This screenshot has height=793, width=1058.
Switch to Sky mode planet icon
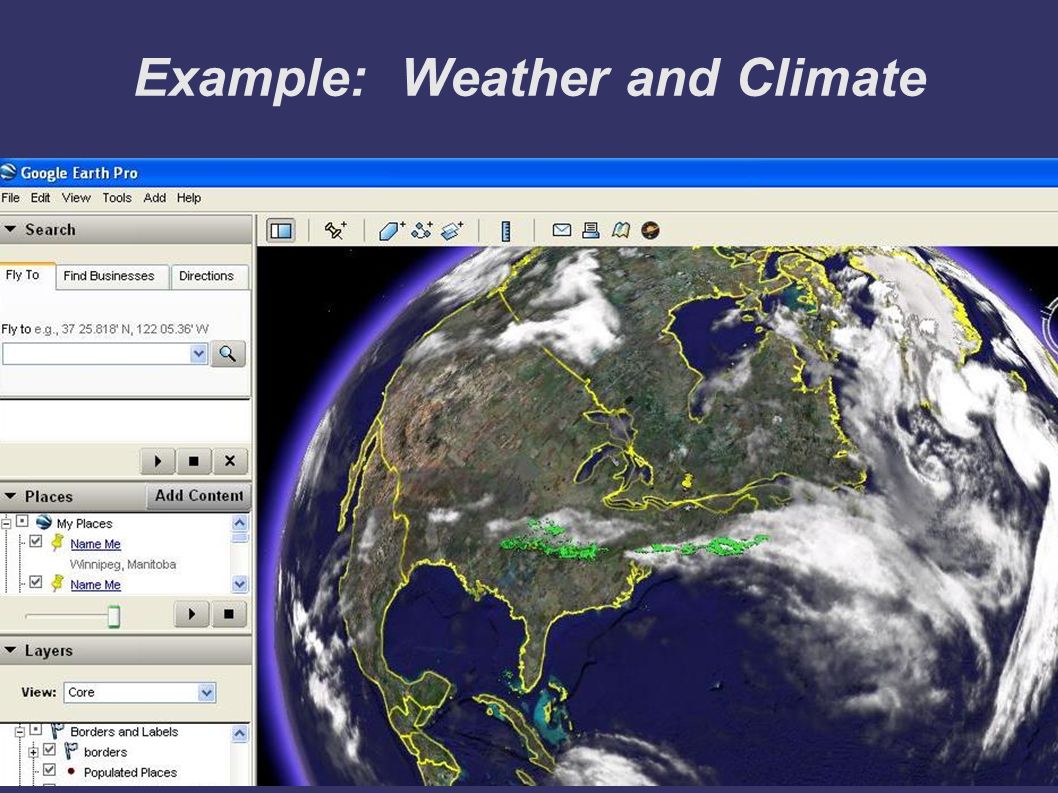(650, 230)
